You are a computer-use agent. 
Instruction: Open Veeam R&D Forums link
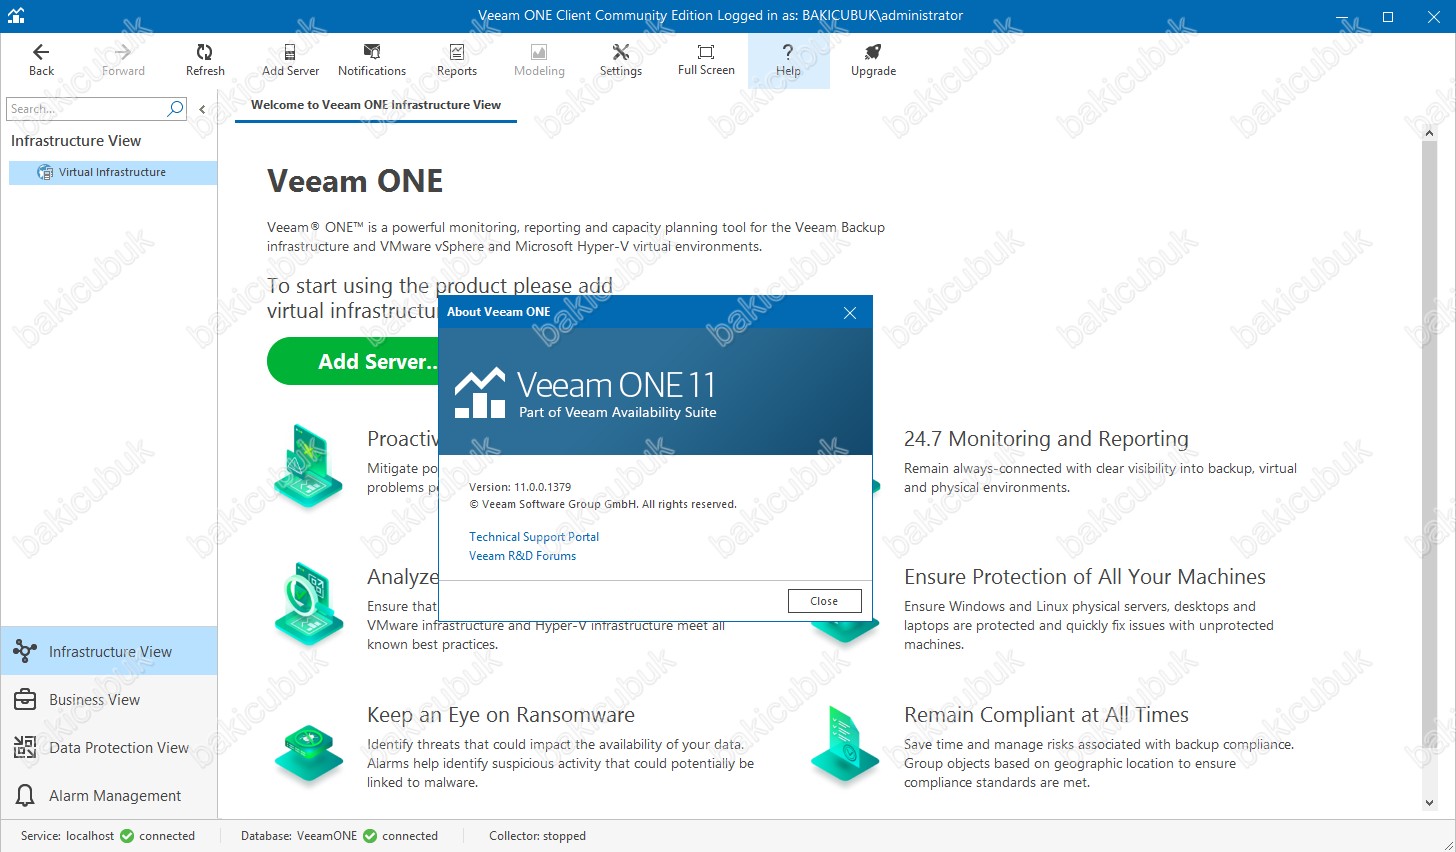click(x=522, y=556)
